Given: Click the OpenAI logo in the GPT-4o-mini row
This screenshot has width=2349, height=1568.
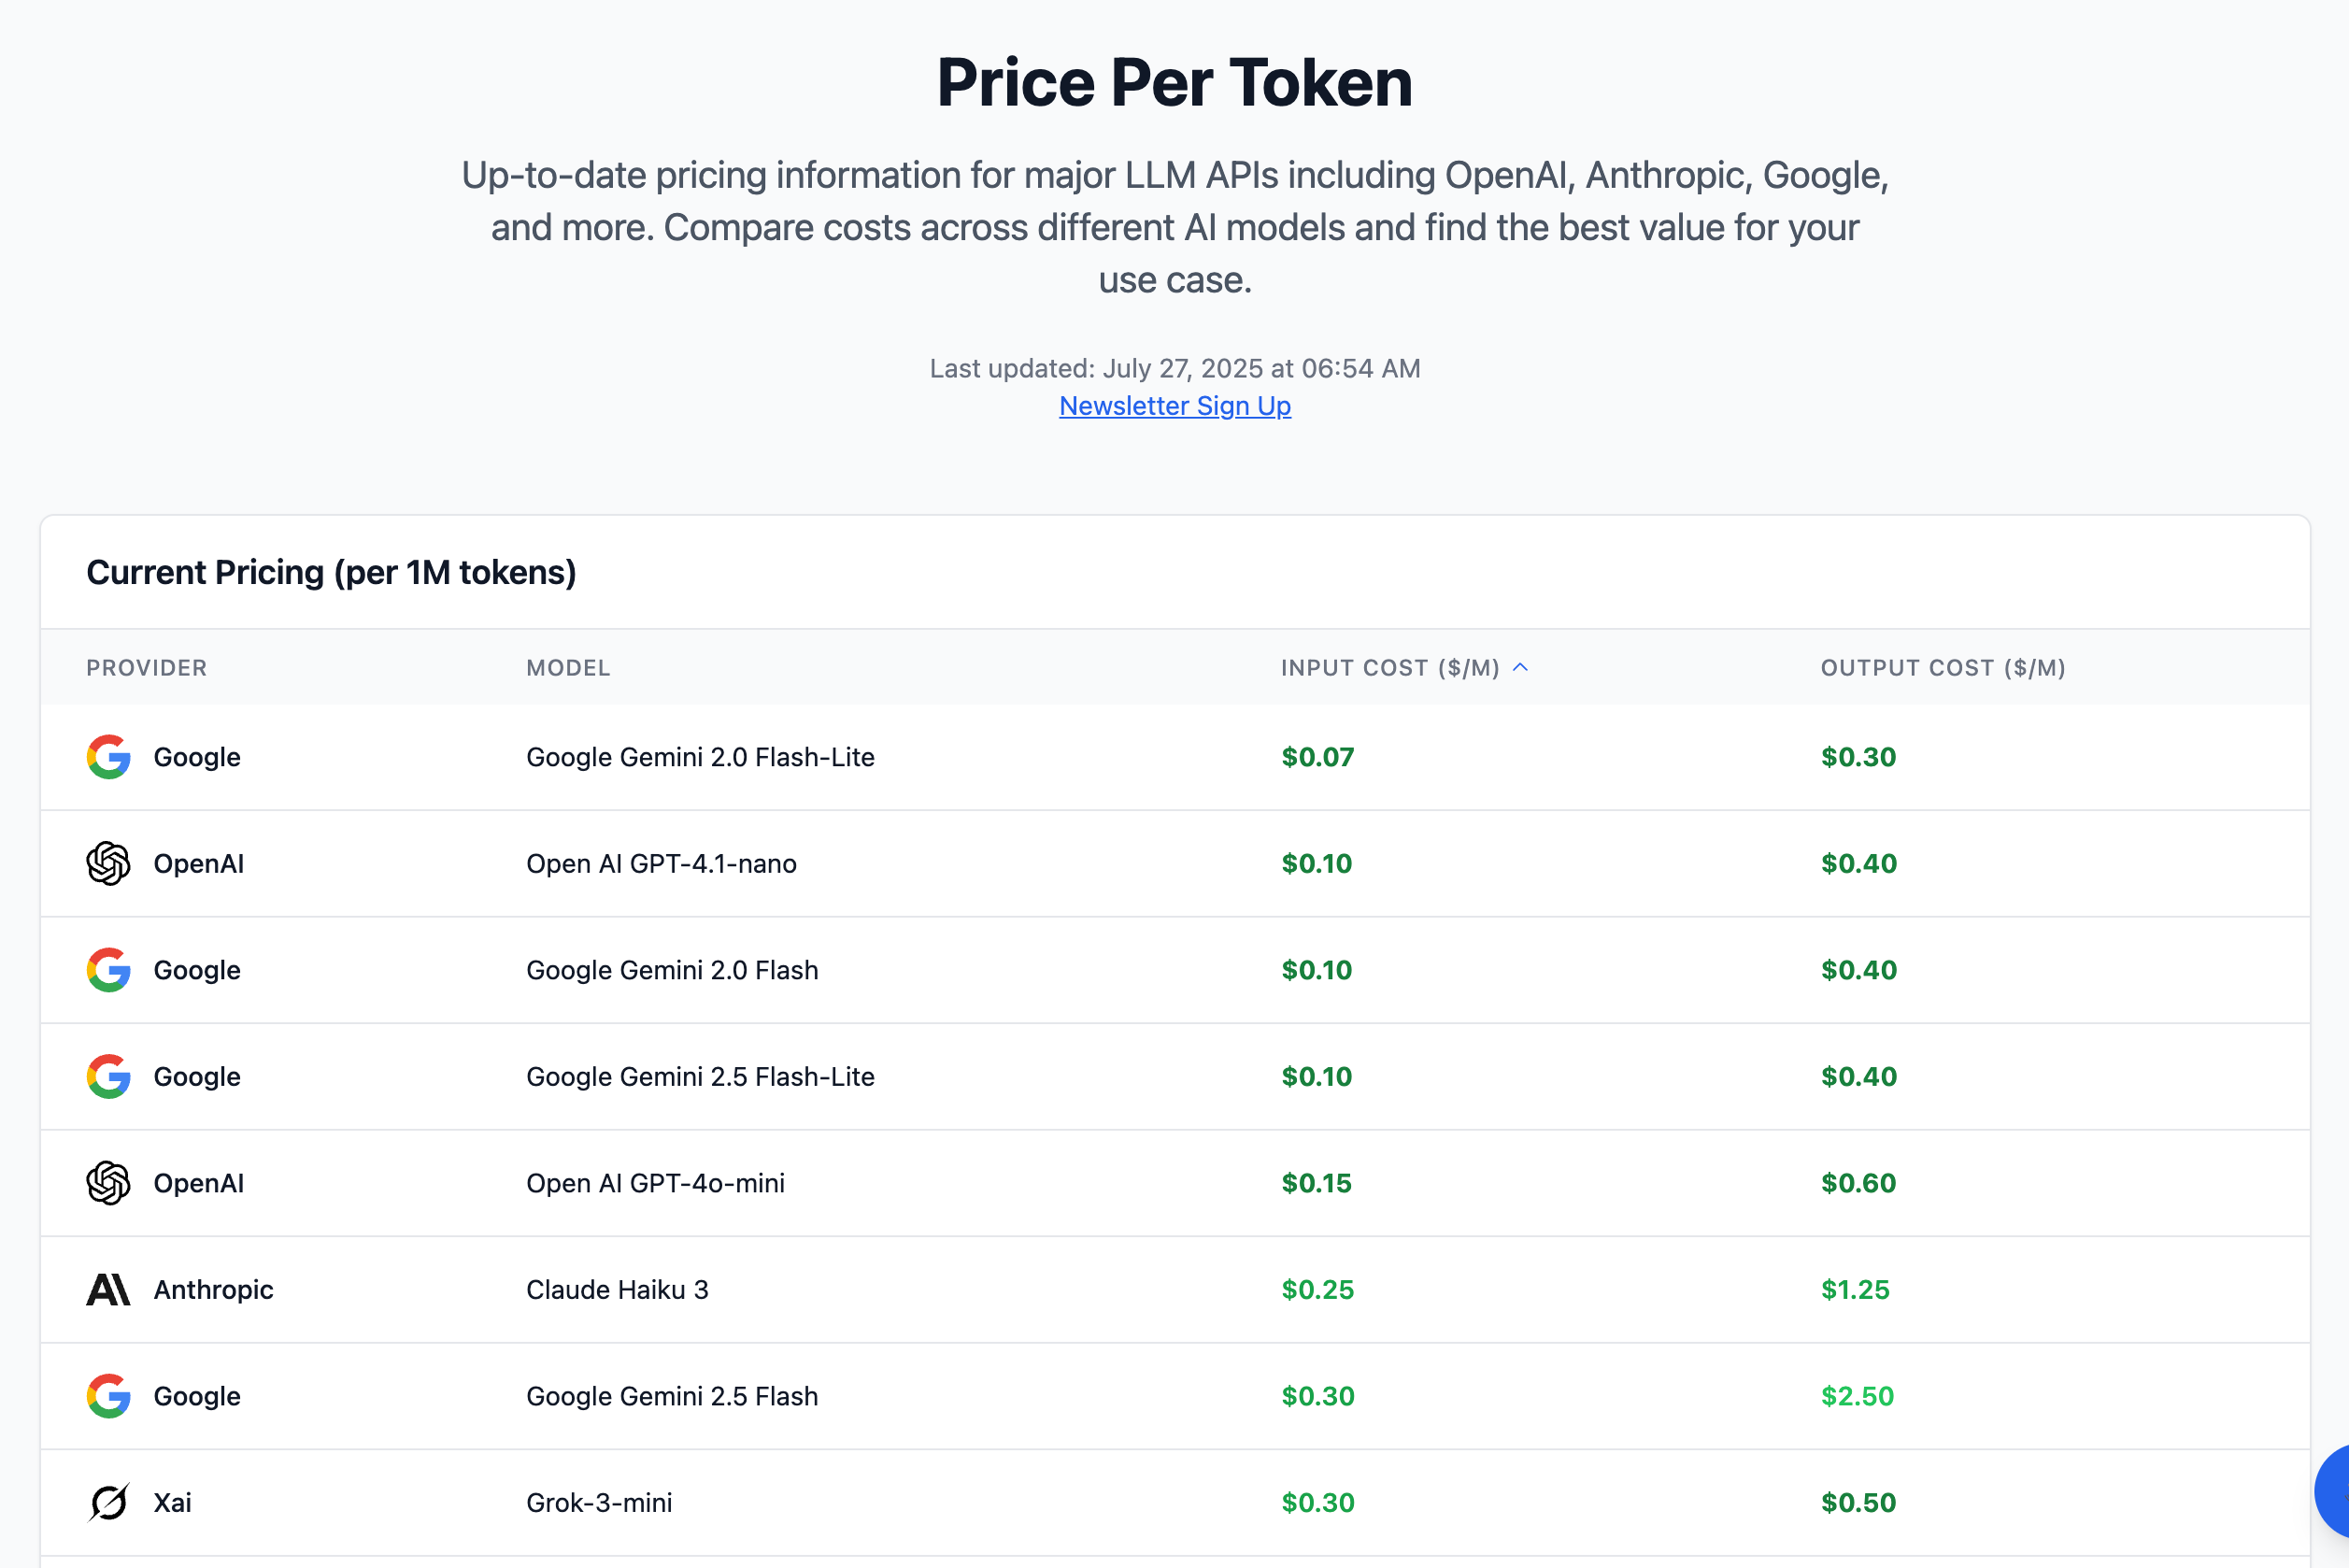Looking at the screenshot, I should 108,1183.
